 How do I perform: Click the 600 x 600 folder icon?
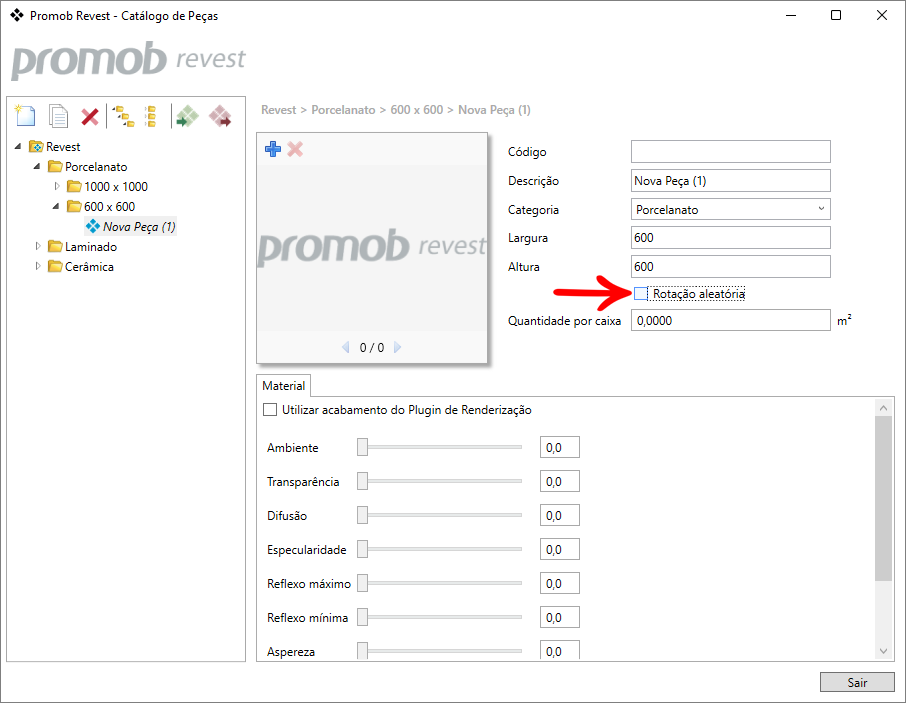click(74, 207)
